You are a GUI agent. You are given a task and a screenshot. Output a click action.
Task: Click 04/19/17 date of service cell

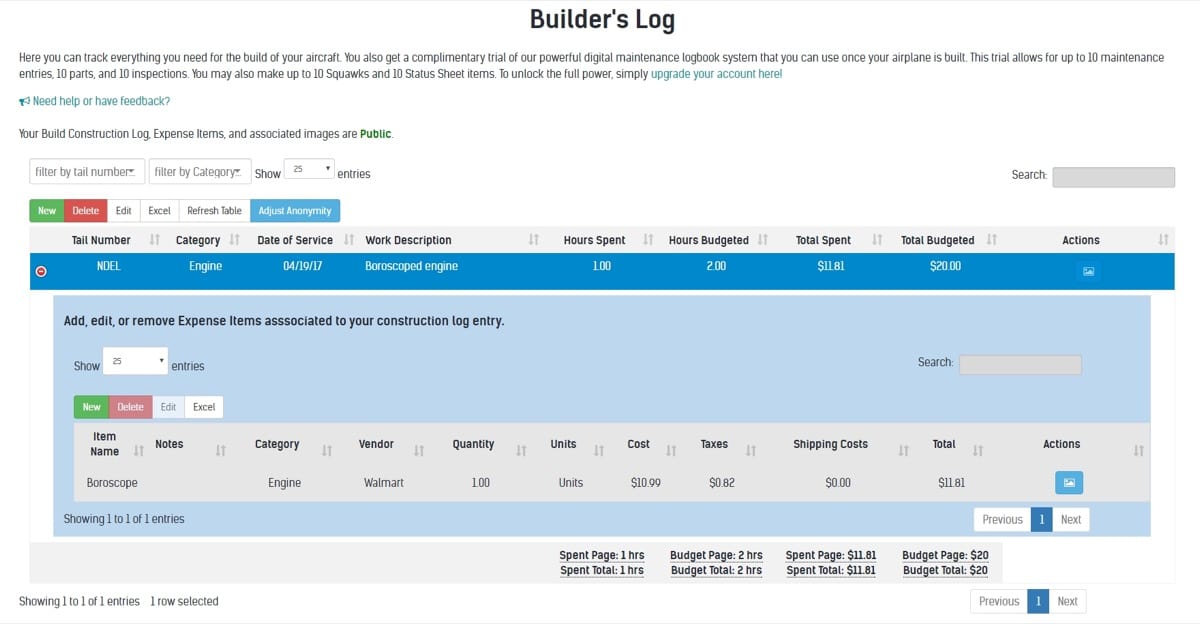(303, 267)
